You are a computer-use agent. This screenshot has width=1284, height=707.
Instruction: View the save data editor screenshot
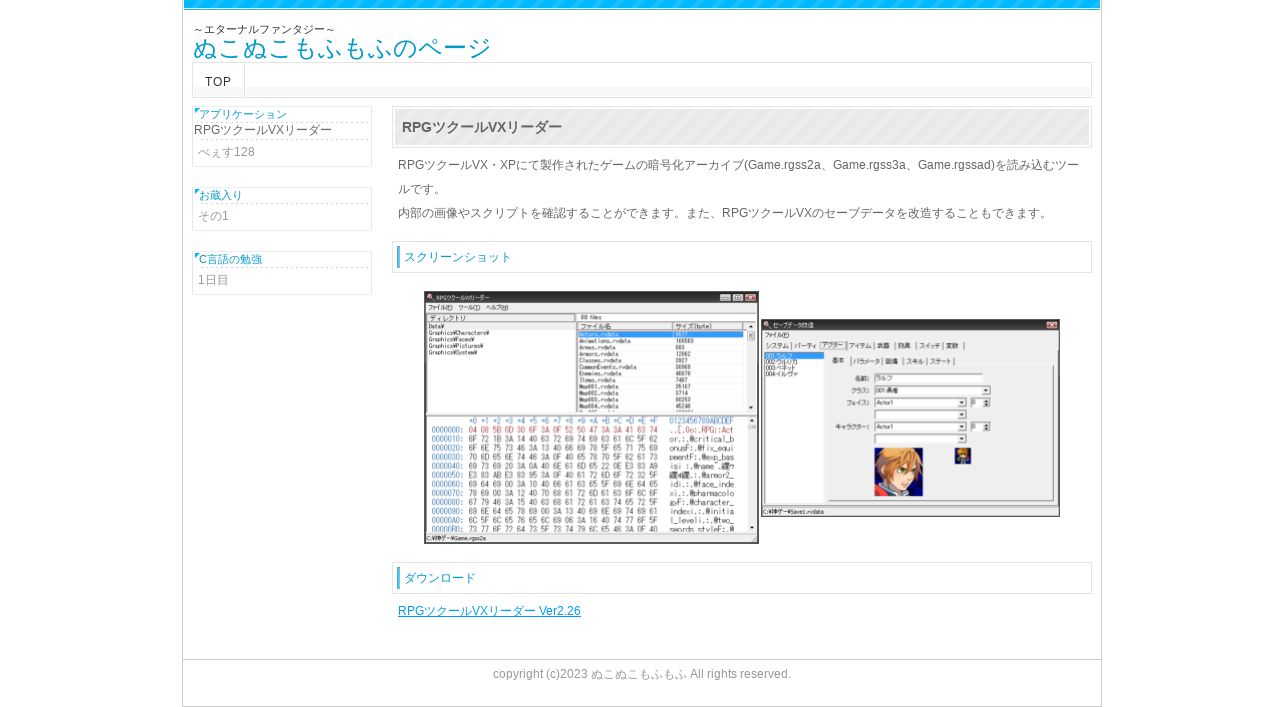pyautogui.click(x=910, y=418)
